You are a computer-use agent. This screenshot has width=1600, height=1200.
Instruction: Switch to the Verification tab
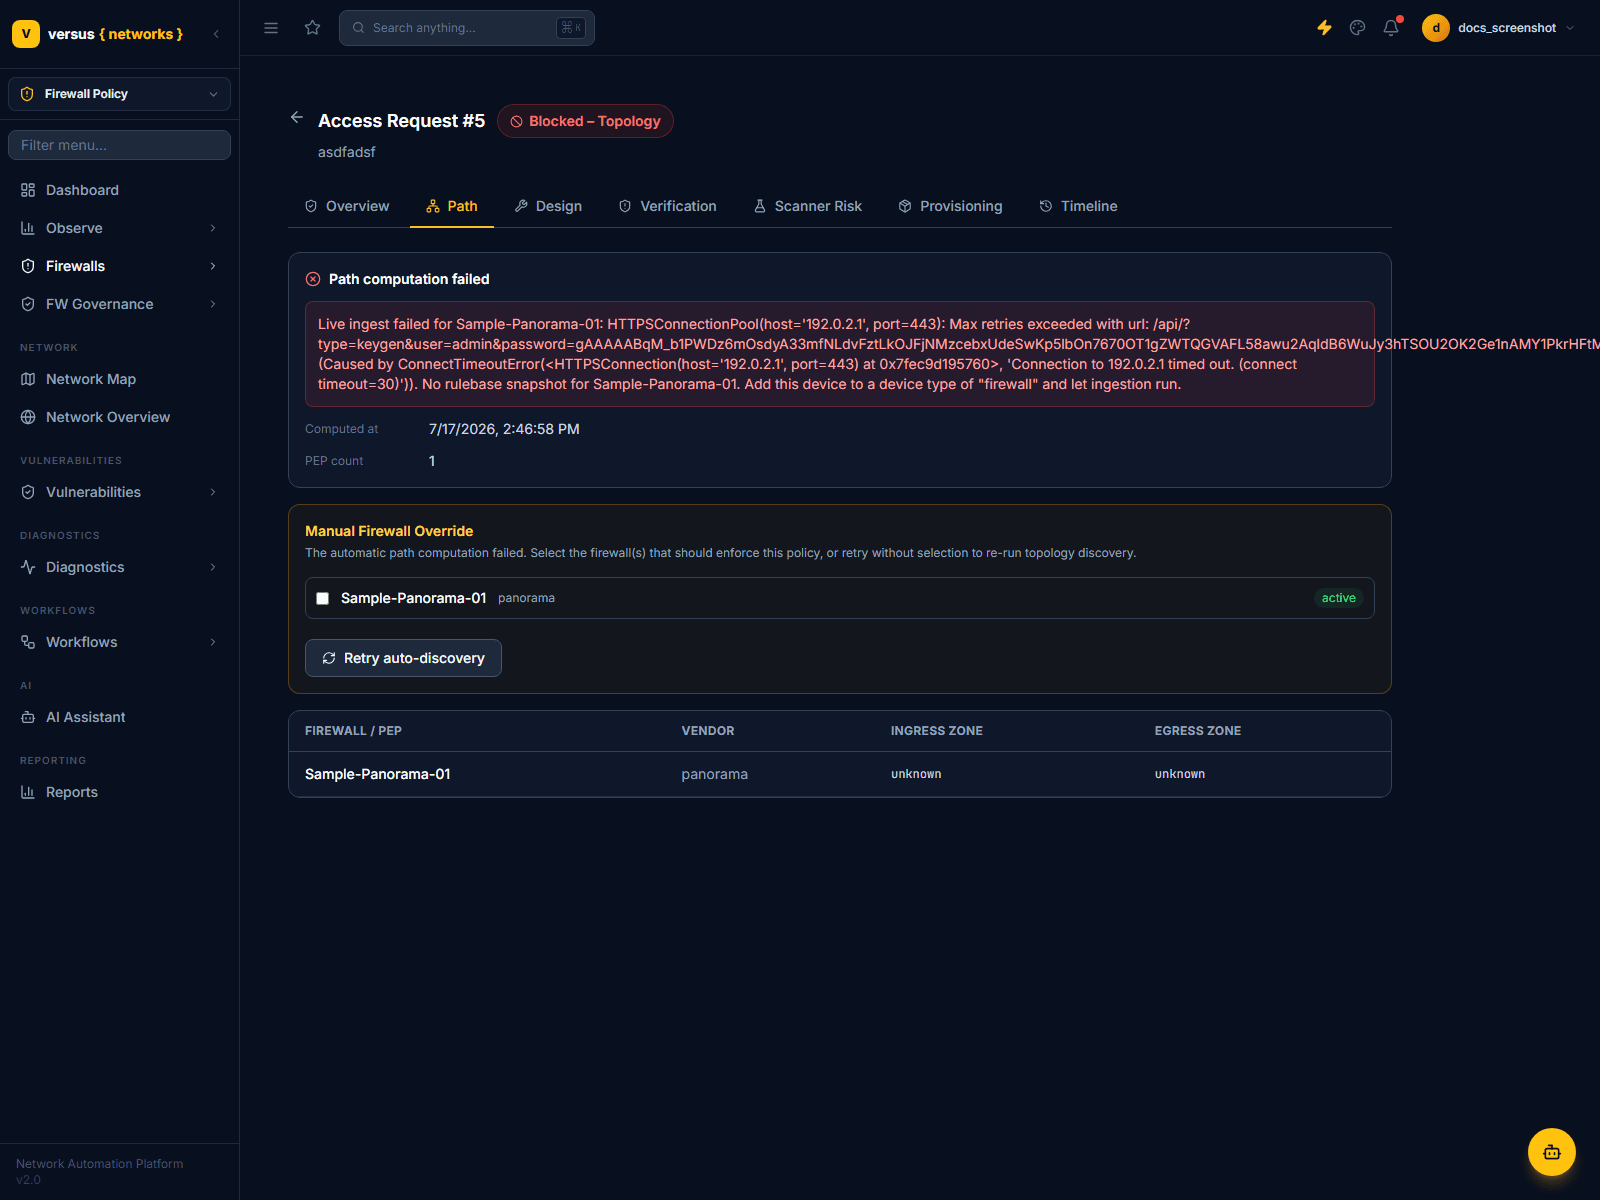tap(668, 206)
